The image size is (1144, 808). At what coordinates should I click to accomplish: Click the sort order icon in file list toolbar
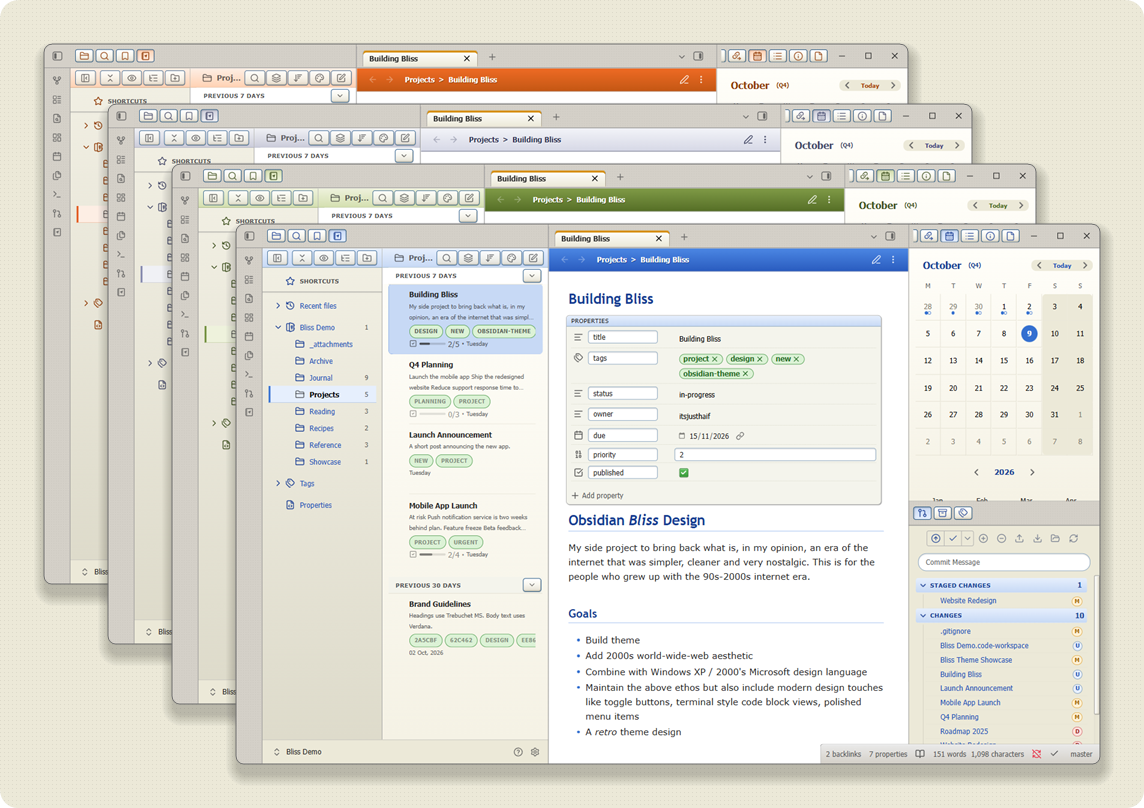coord(490,258)
